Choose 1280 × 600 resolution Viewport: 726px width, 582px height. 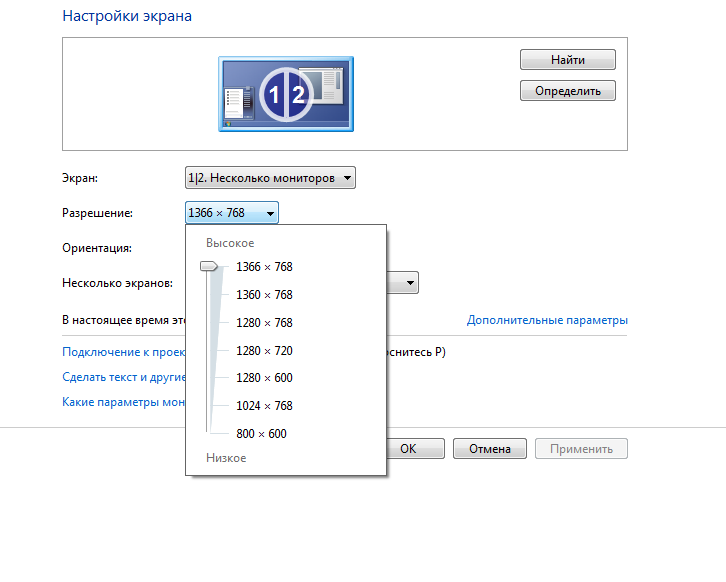[x=264, y=378]
